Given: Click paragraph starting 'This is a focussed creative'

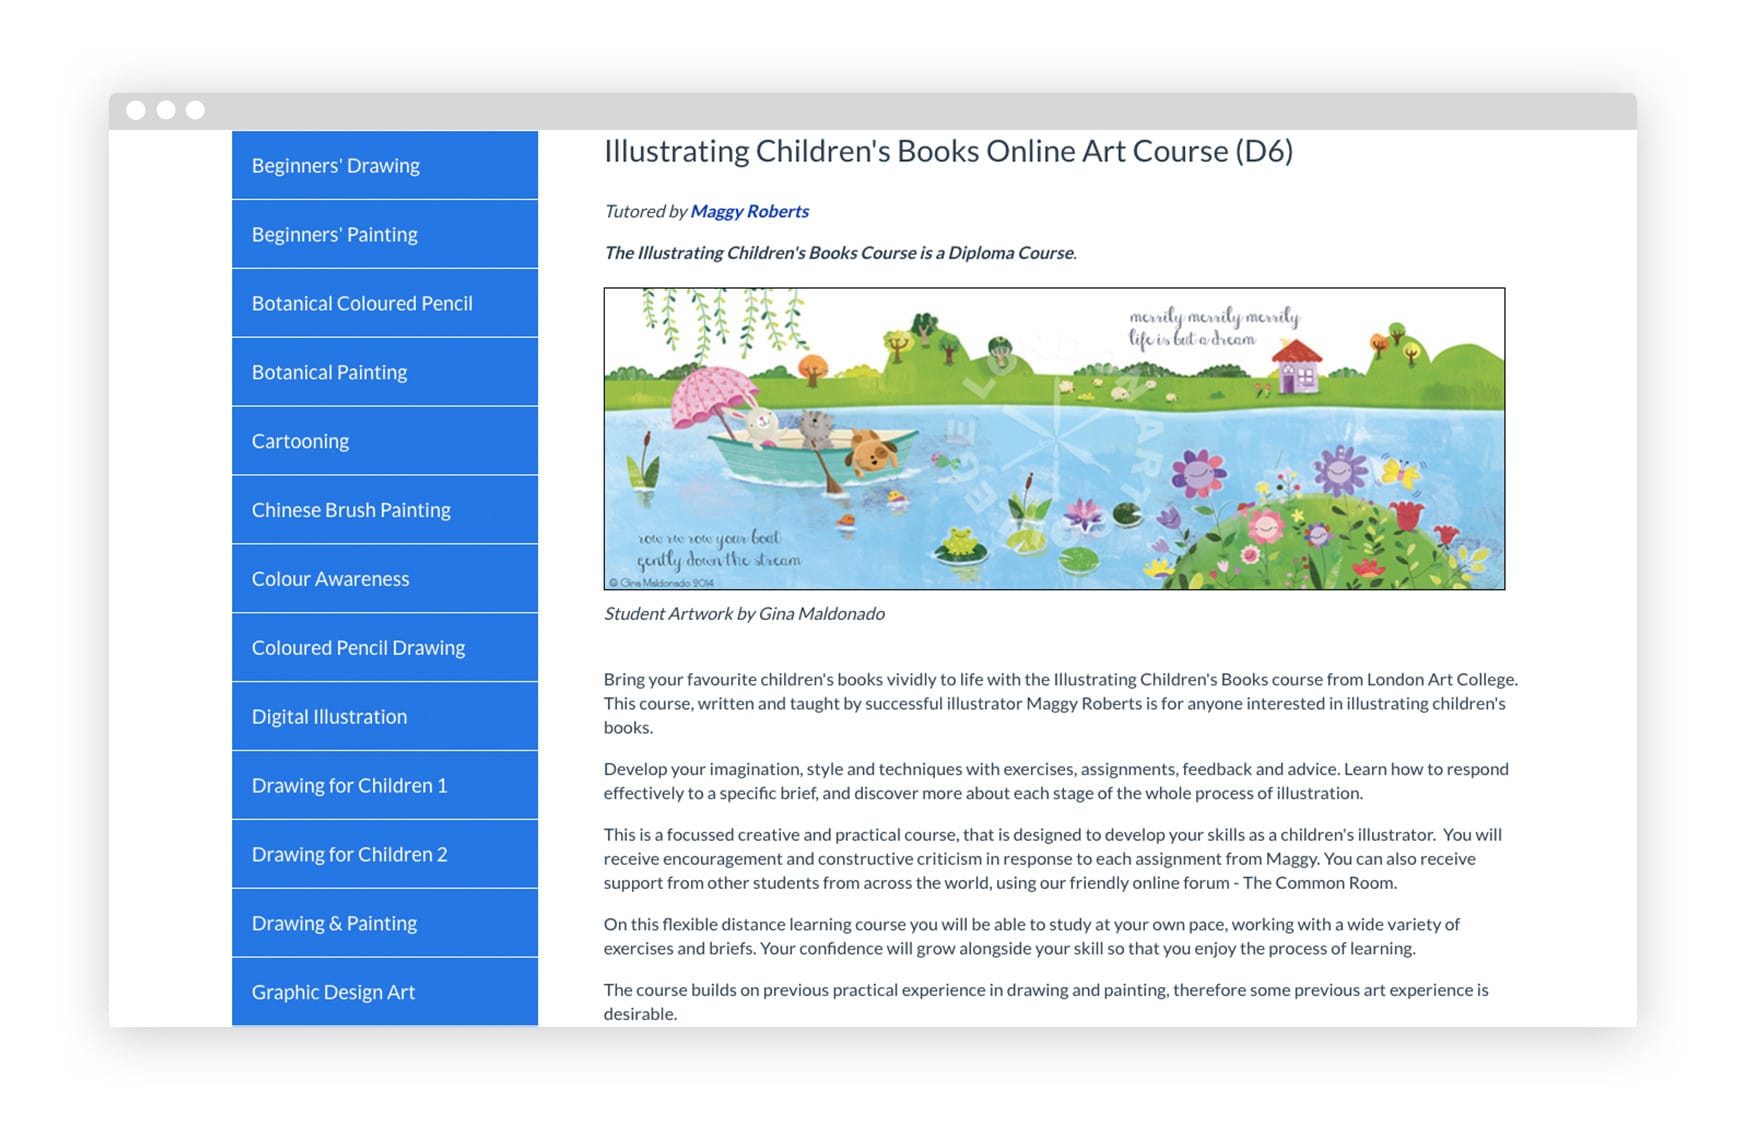Looking at the screenshot, I should (x=1053, y=858).
